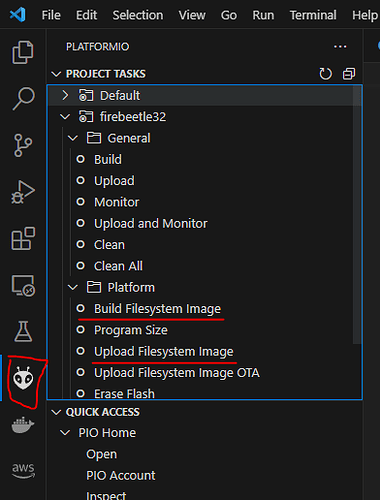This screenshot has height=500, width=380.
Task: Open Source Control view icon
Action: (23, 145)
